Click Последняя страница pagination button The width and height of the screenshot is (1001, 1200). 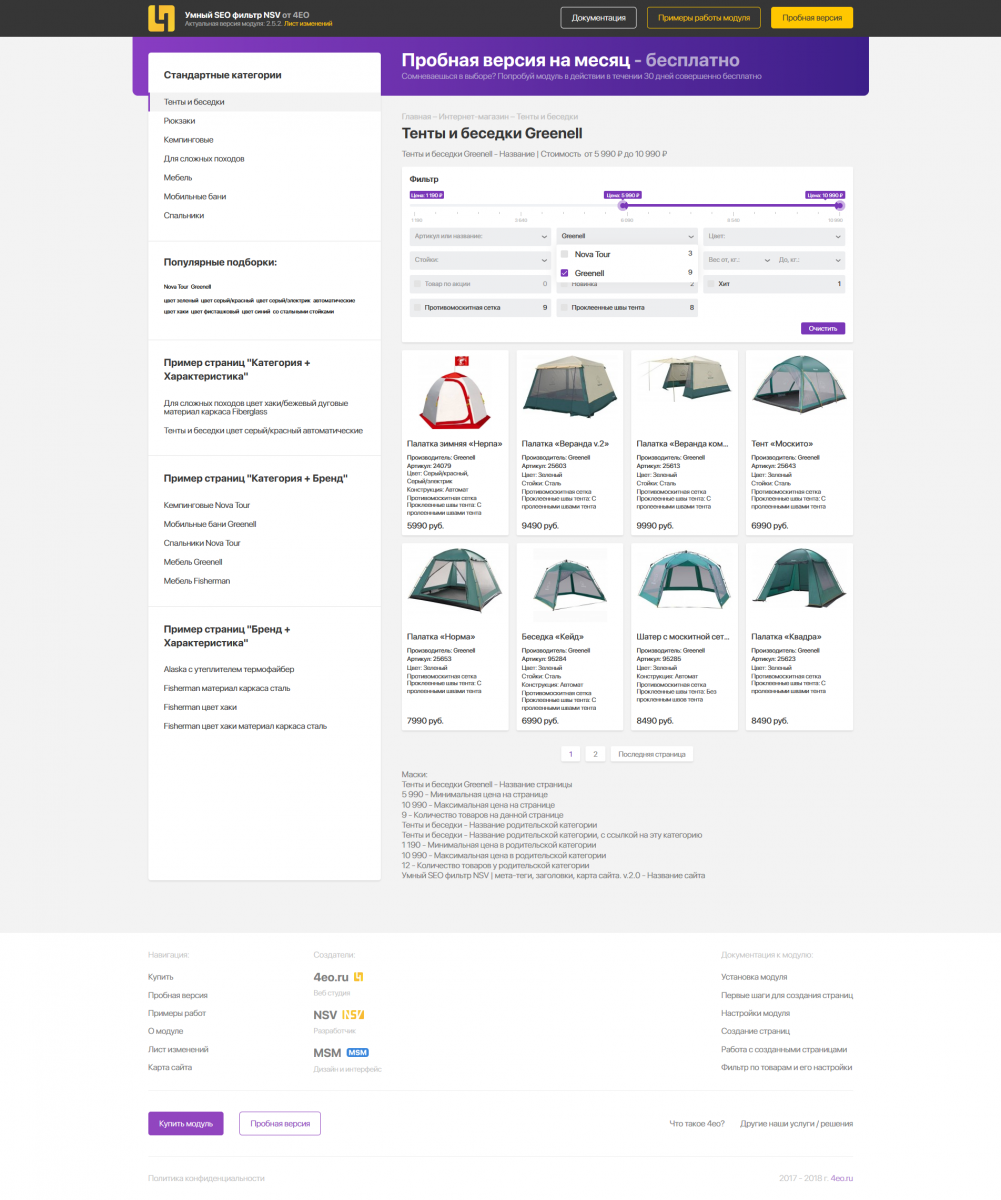[x=651, y=754]
